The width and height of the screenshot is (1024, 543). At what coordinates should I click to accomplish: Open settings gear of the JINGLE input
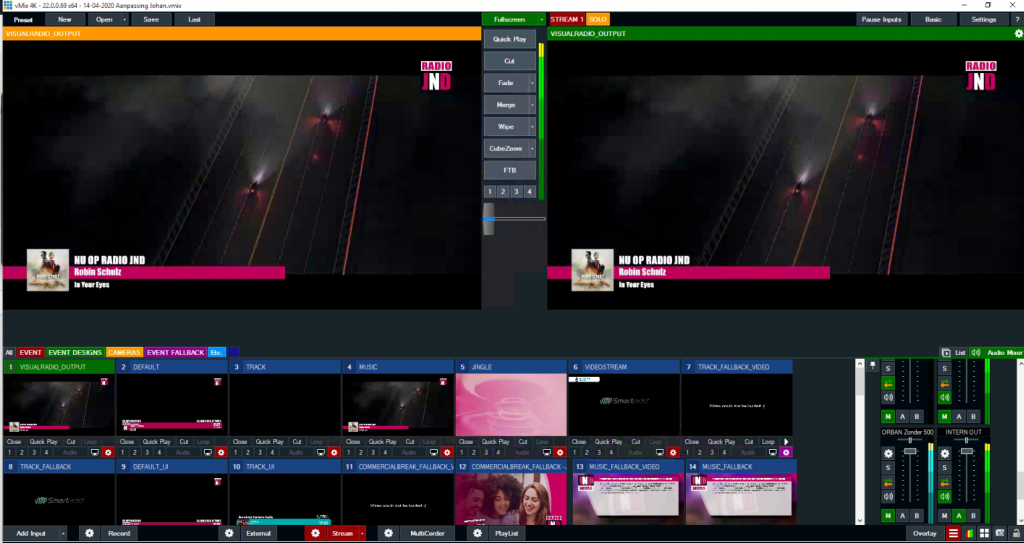click(x=560, y=452)
